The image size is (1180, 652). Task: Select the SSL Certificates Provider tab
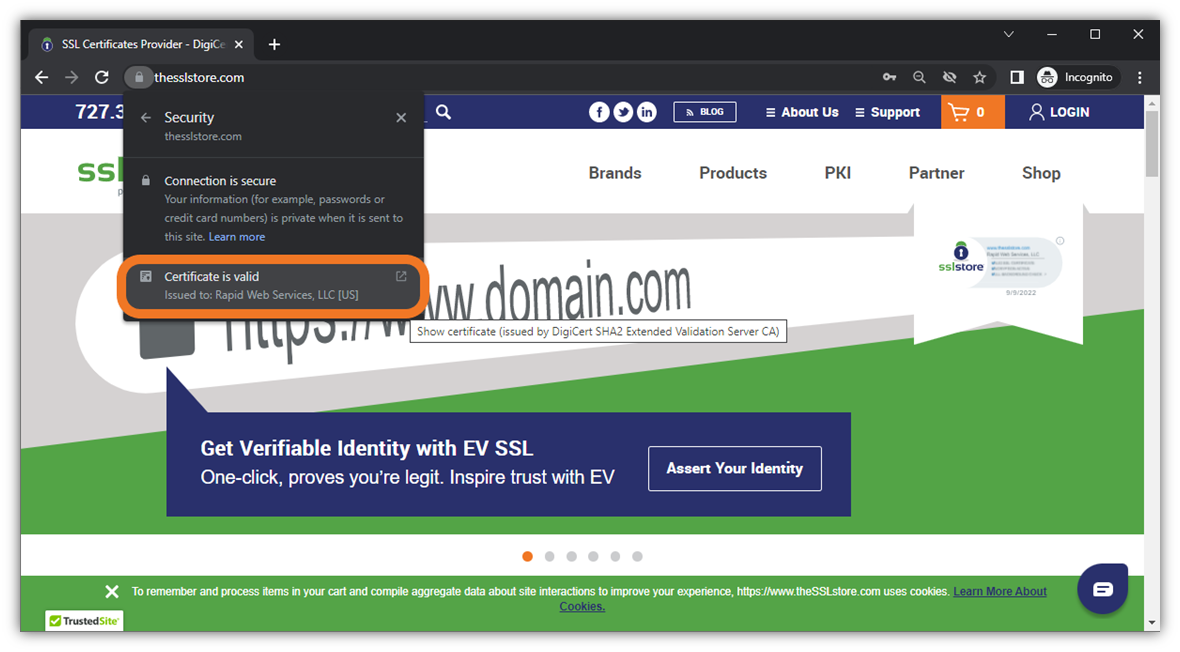point(142,44)
